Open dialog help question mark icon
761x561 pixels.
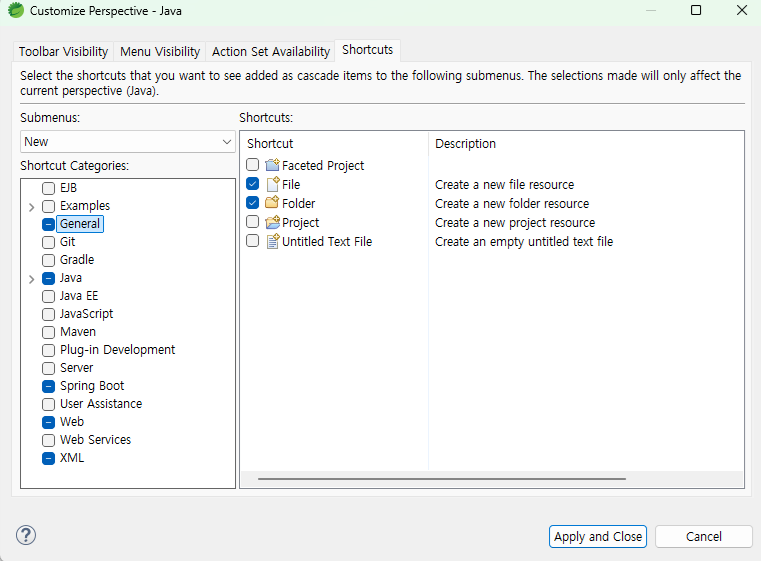(x=26, y=535)
